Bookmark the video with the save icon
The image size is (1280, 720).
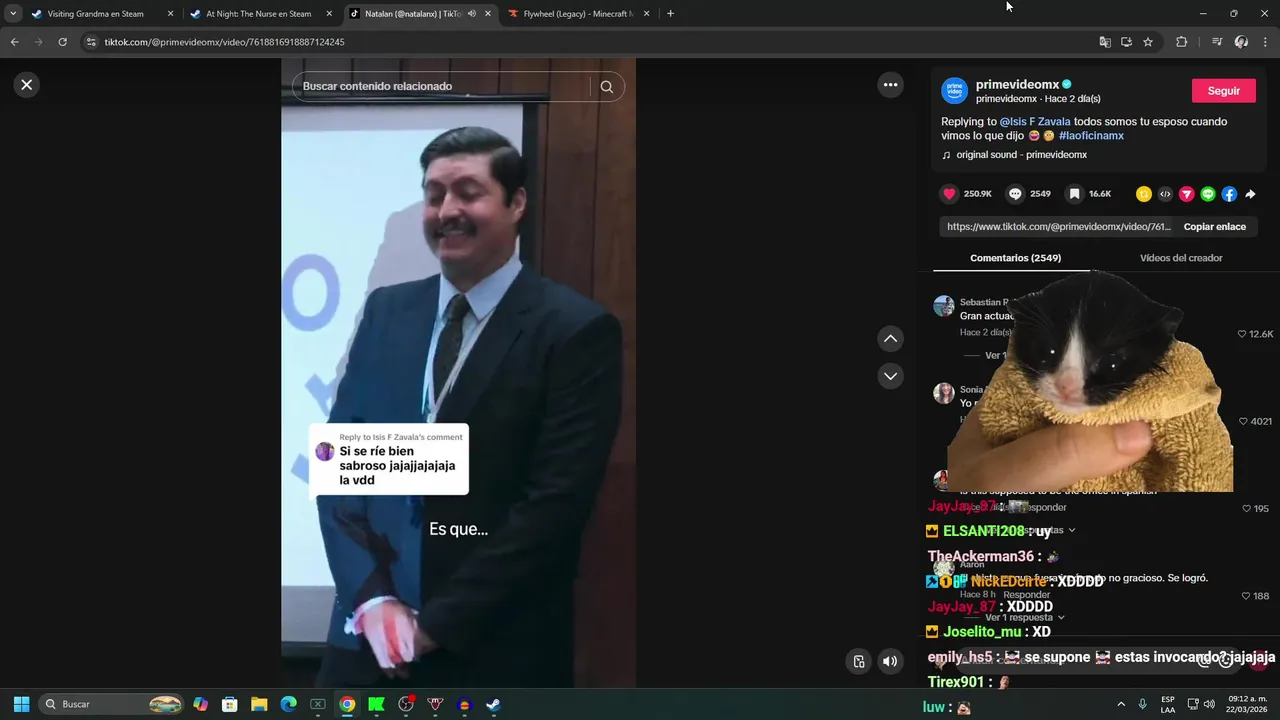point(1074,194)
